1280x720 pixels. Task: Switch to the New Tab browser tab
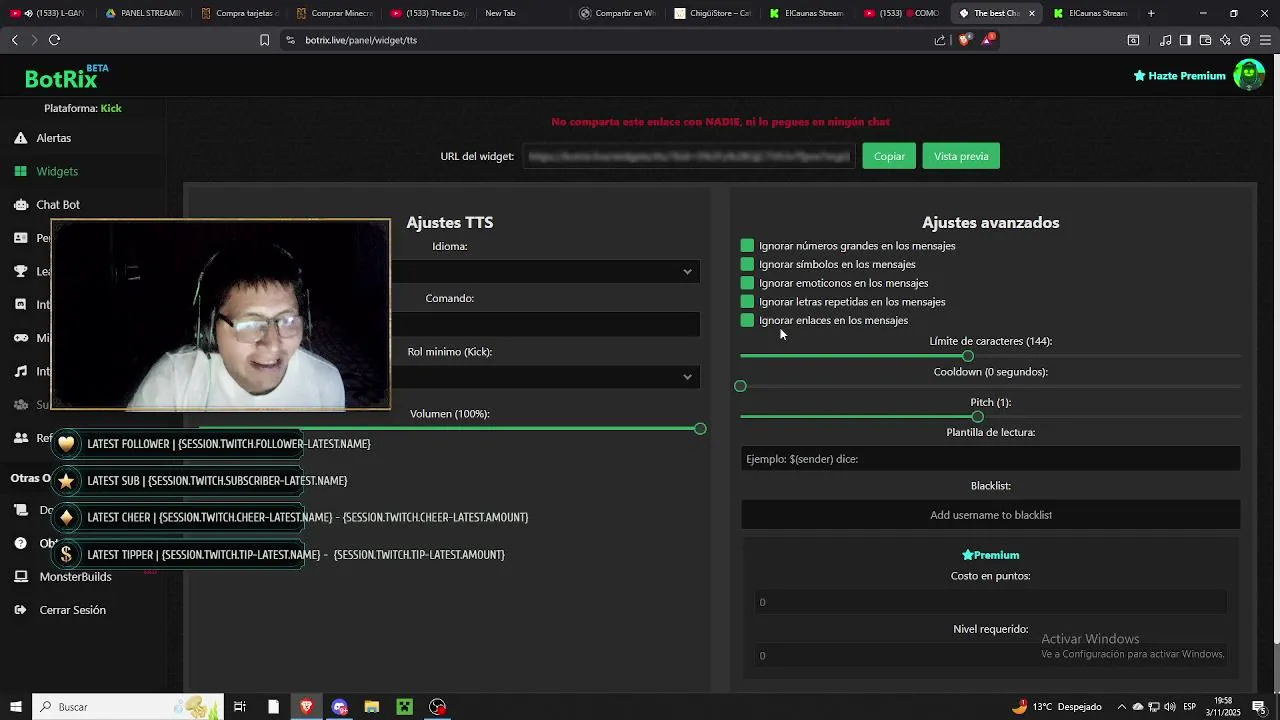tap(500, 13)
